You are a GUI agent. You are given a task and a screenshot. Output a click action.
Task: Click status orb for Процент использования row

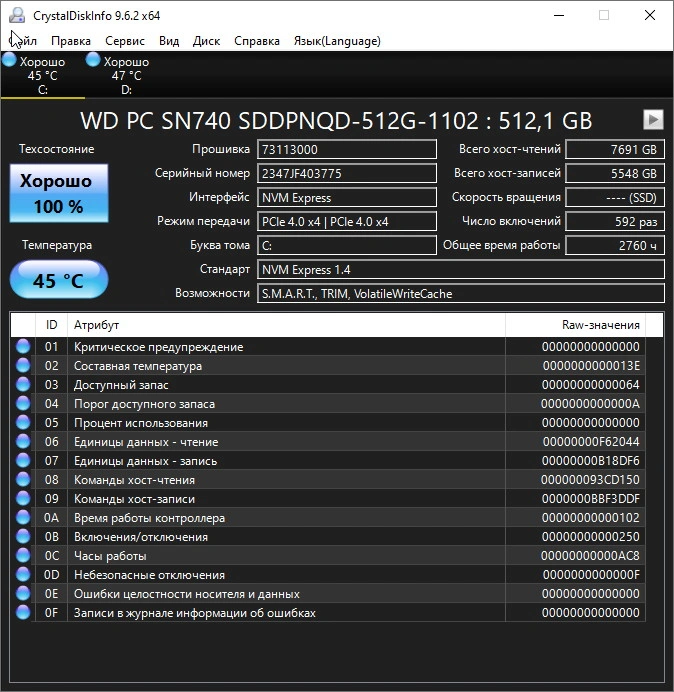[x=23, y=422]
